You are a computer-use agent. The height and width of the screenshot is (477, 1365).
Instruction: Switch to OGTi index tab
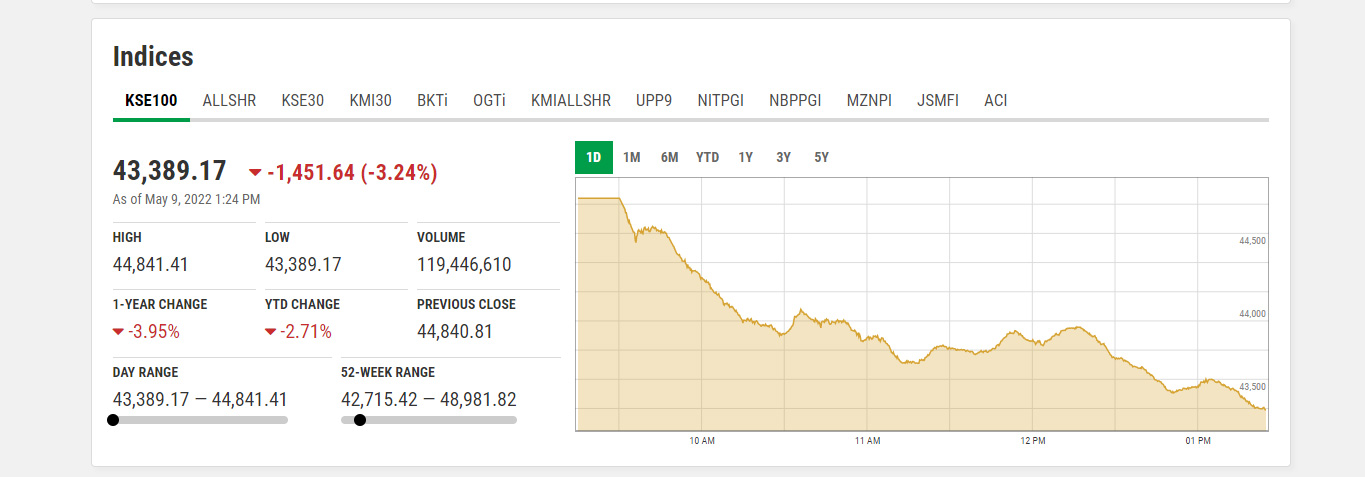click(x=489, y=101)
